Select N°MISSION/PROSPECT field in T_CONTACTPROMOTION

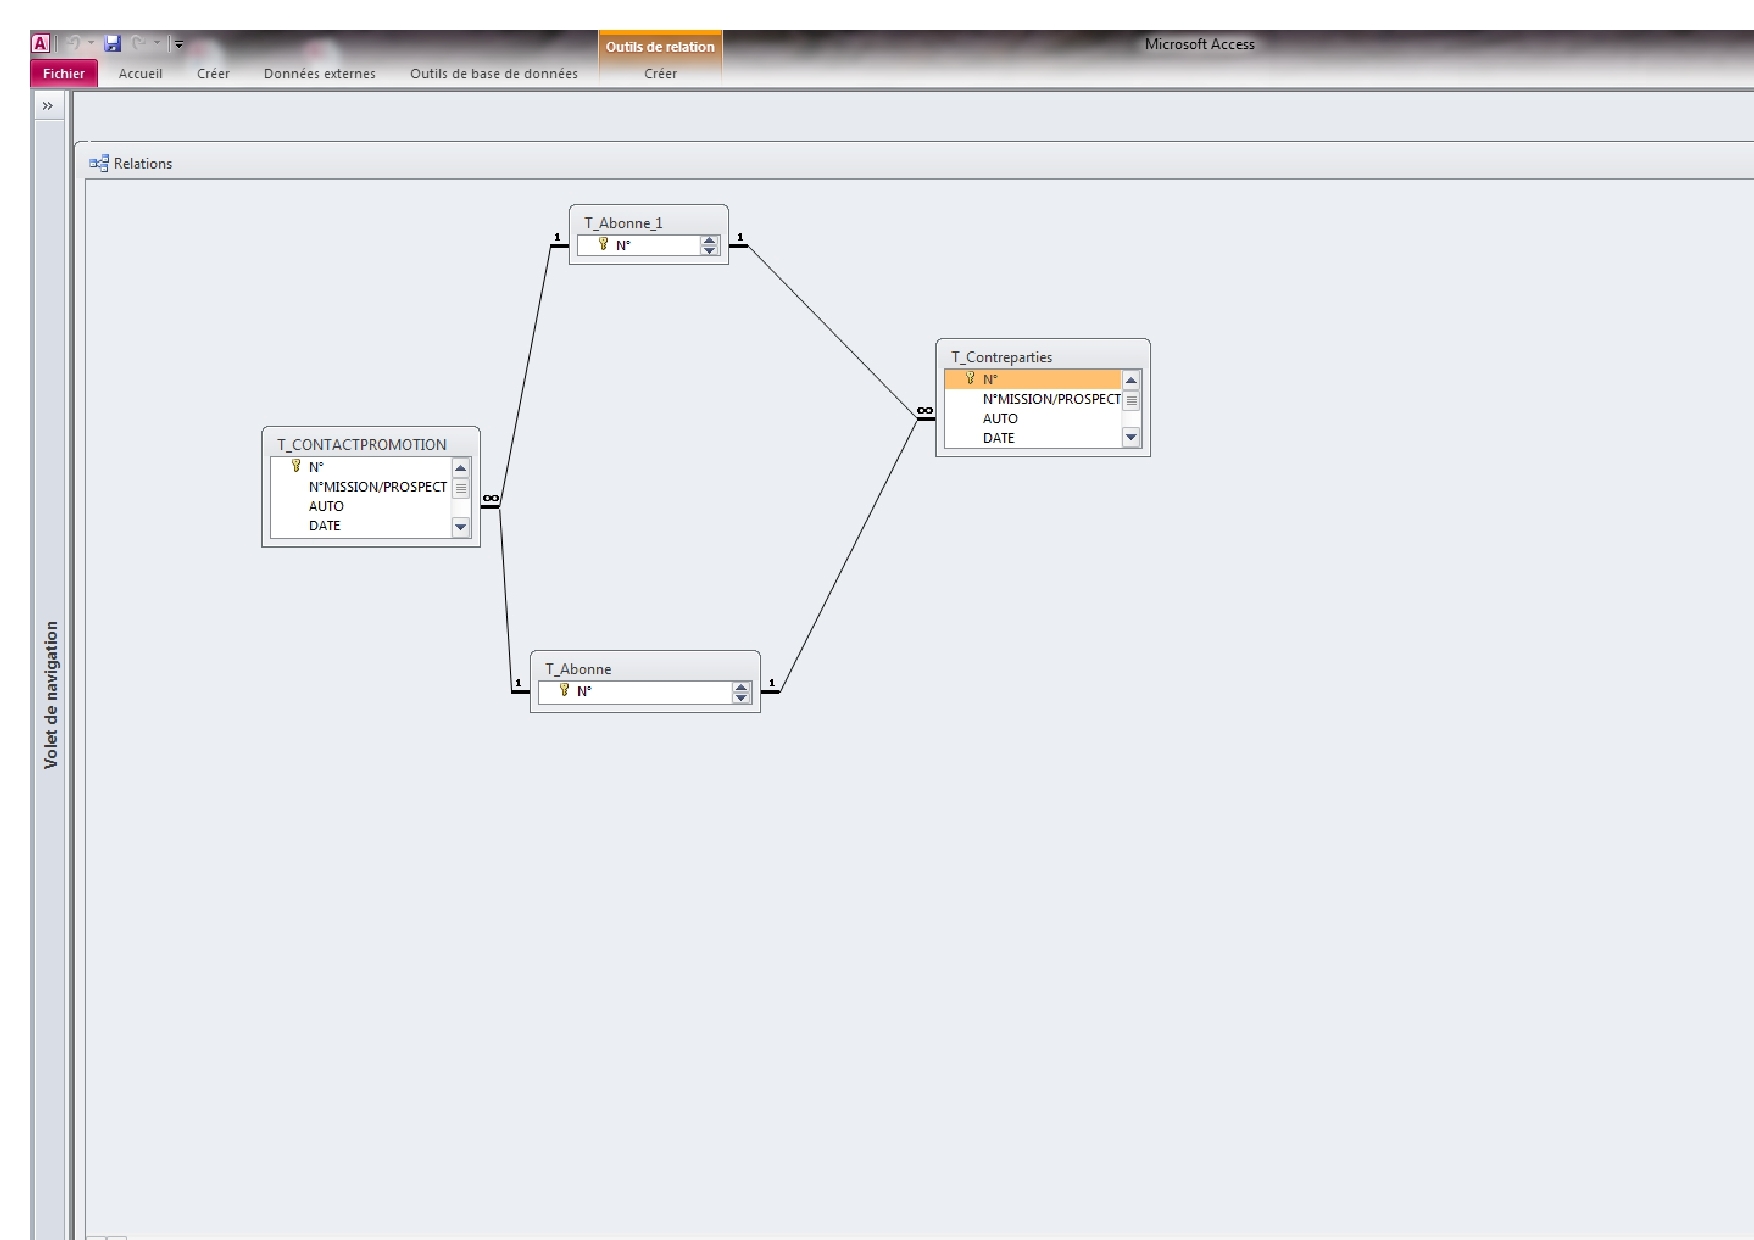click(x=361, y=487)
